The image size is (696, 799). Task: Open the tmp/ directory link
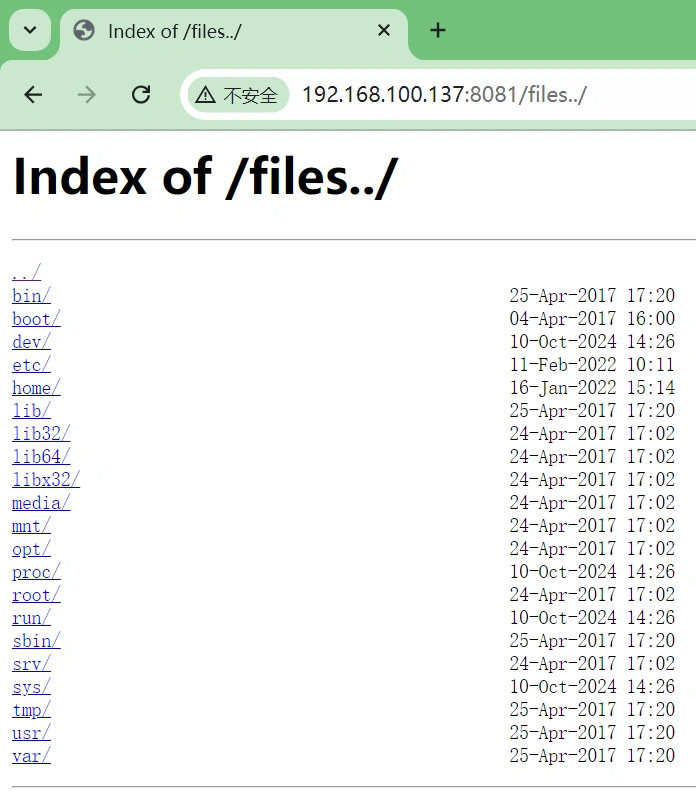pos(31,710)
